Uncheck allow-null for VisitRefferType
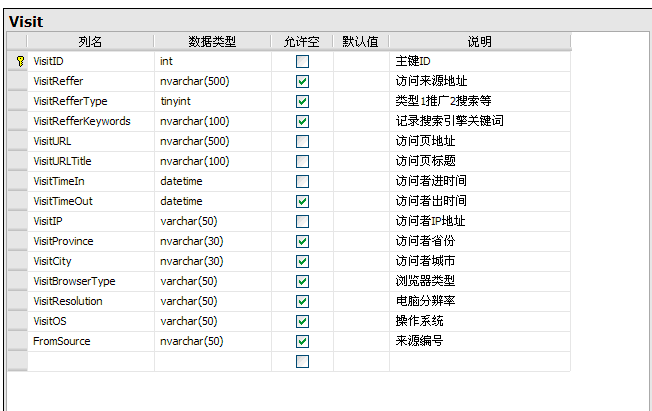 [302, 102]
